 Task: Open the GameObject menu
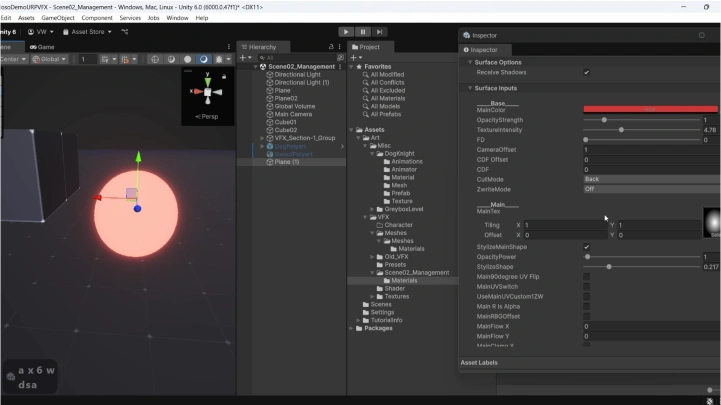tap(58, 18)
